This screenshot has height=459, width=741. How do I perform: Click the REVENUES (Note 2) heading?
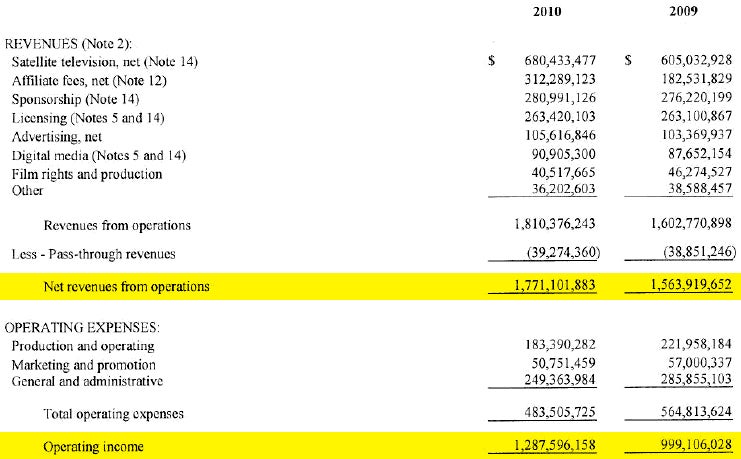[68, 44]
